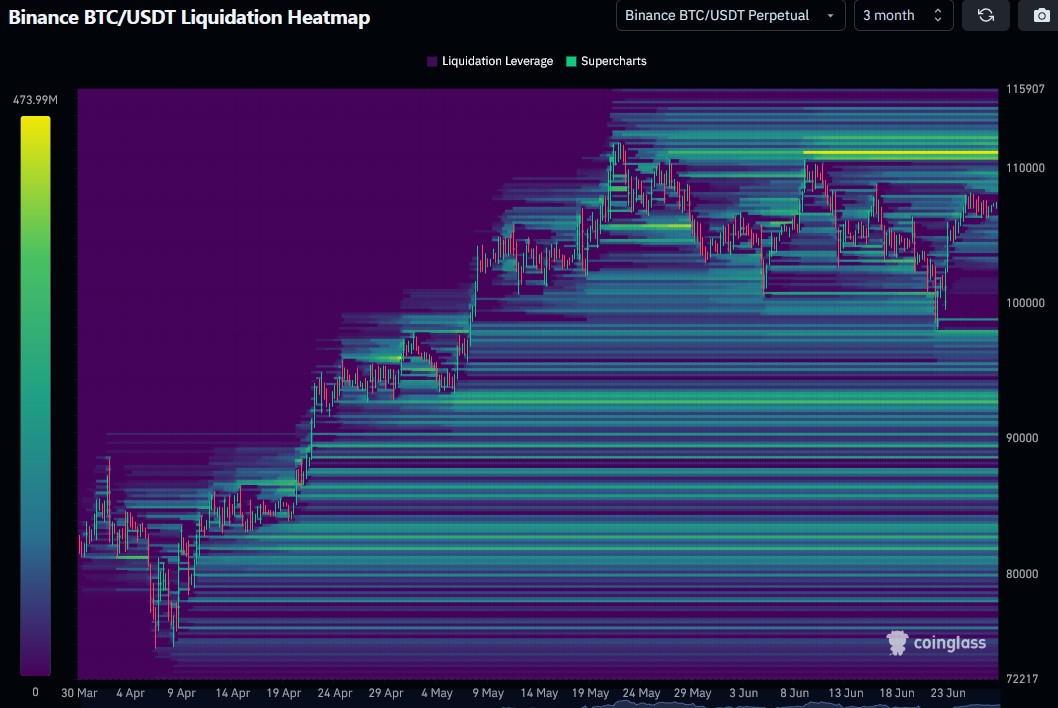Click the 8 Jun date axis label
This screenshot has height=708, width=1058.
point(794,693)
